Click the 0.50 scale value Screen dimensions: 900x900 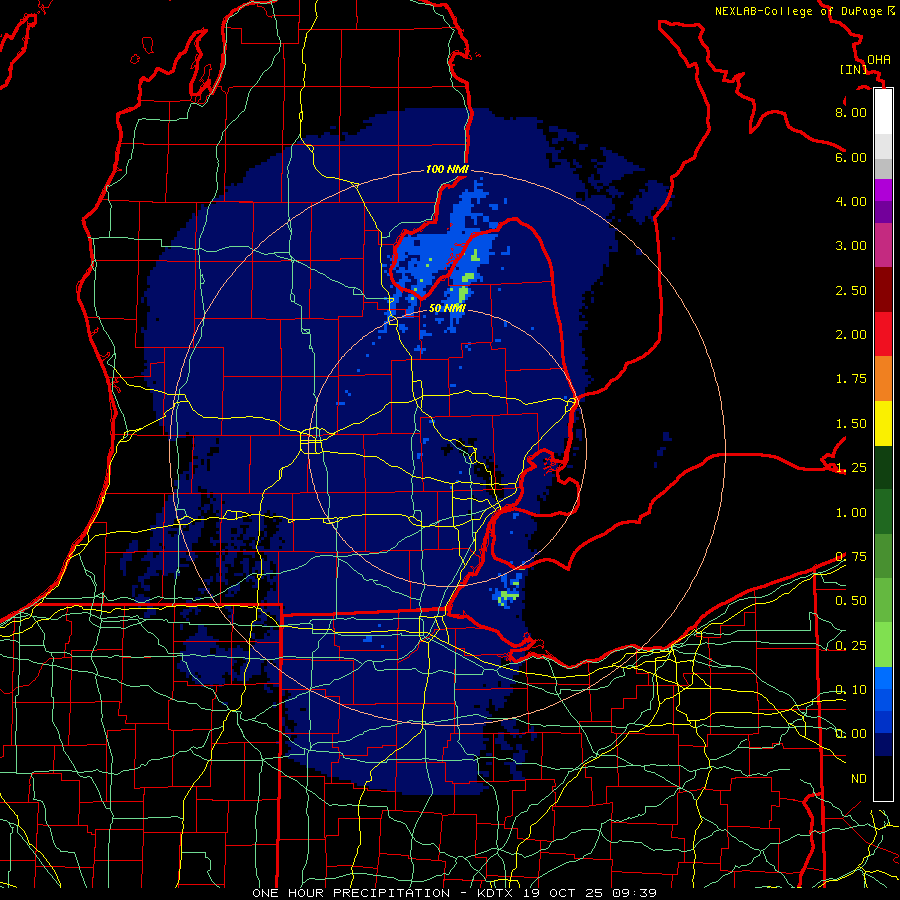pos(851,601)
